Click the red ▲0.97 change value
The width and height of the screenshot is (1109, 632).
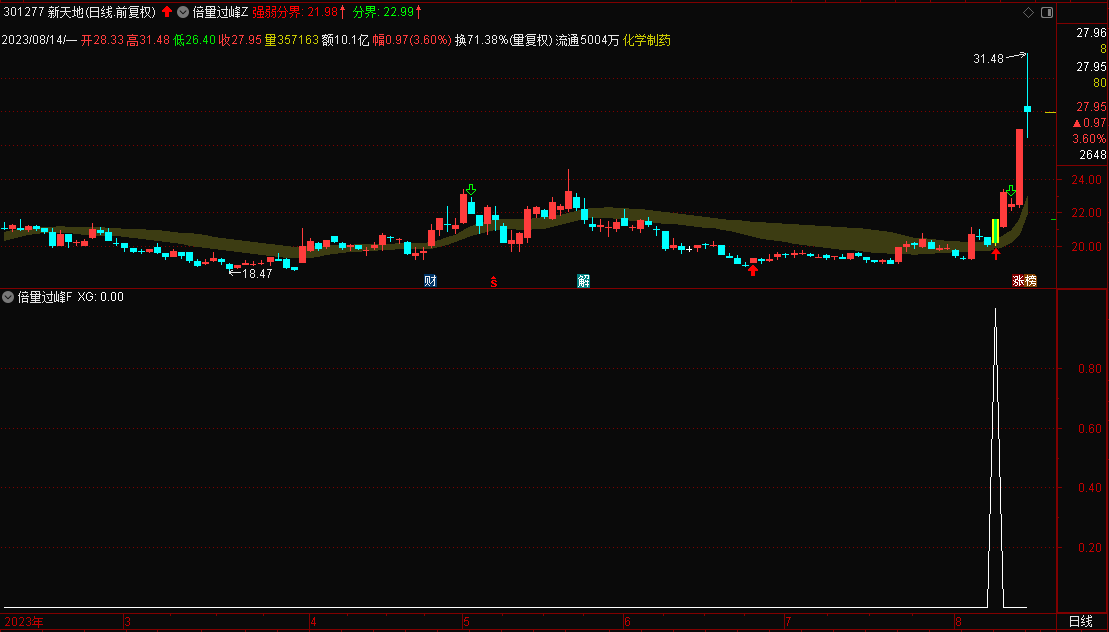(x=1090, y=123)
